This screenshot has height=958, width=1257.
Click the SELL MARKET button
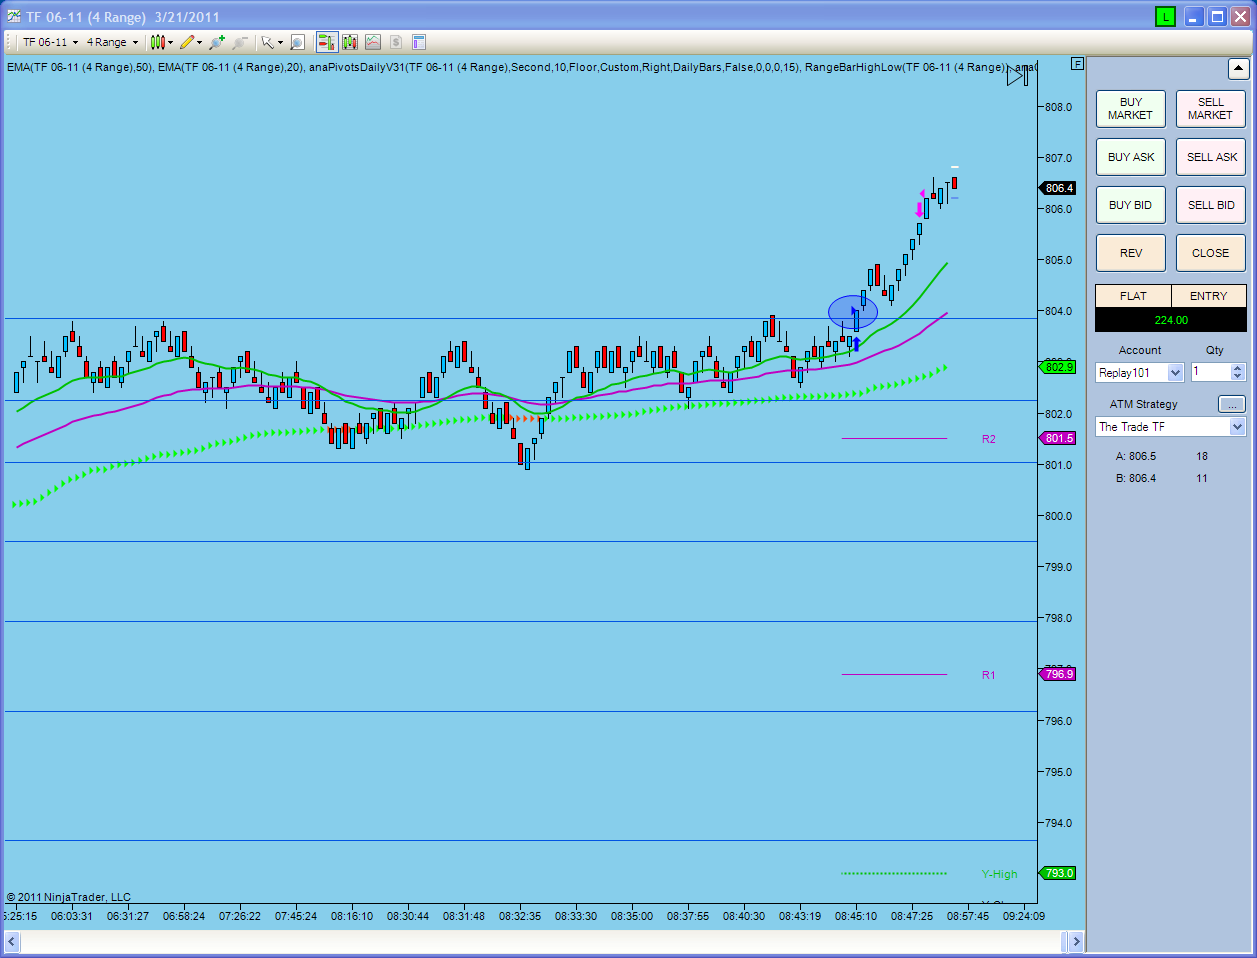point(1210,109)
